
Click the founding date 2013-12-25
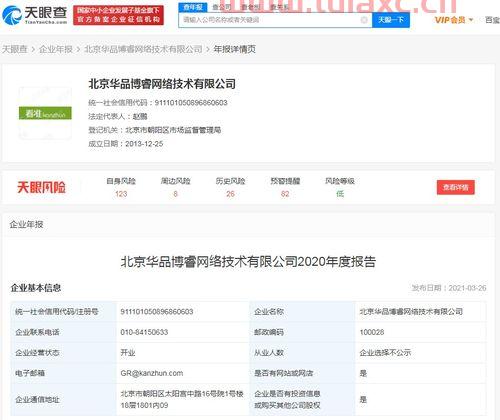tap(144, 144)
